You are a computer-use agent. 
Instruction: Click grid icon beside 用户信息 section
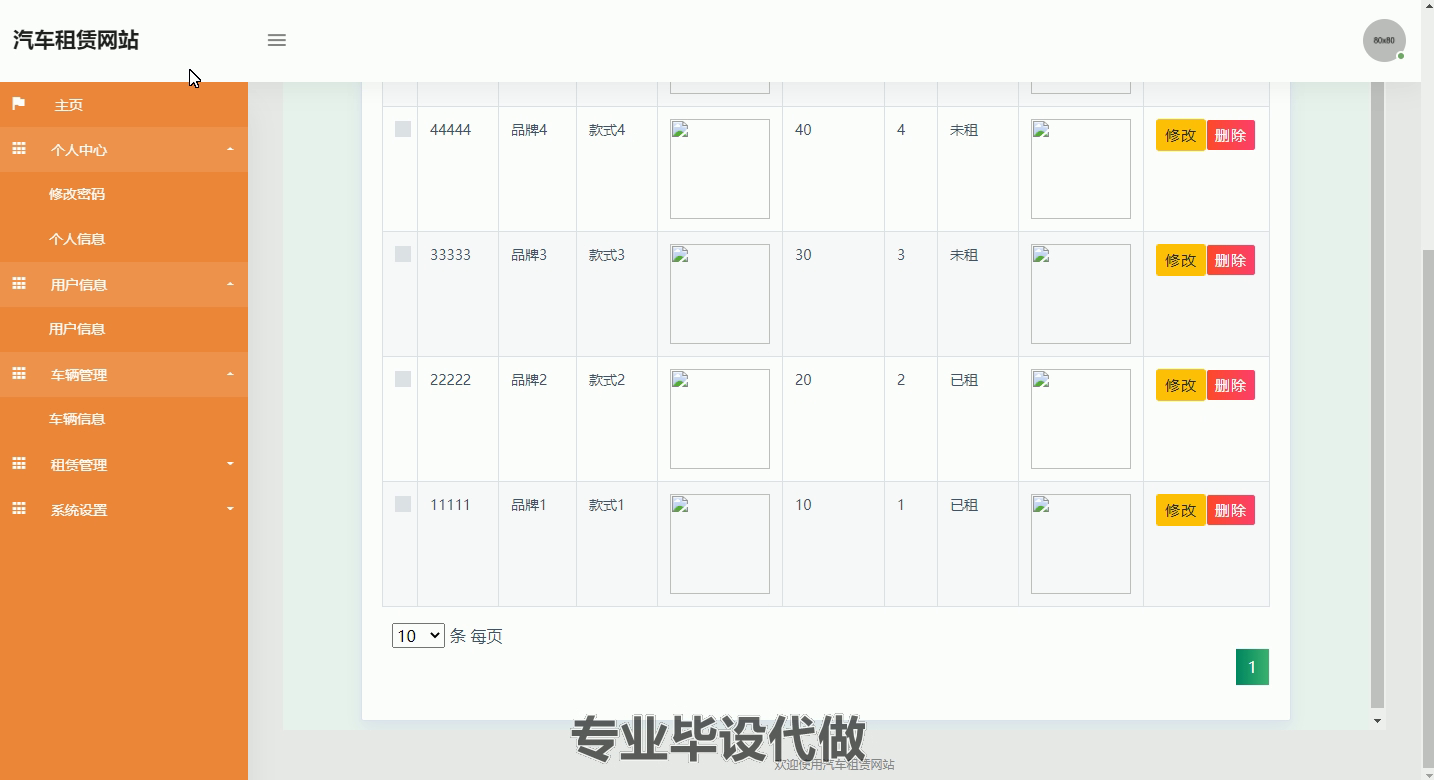(18, 284)
